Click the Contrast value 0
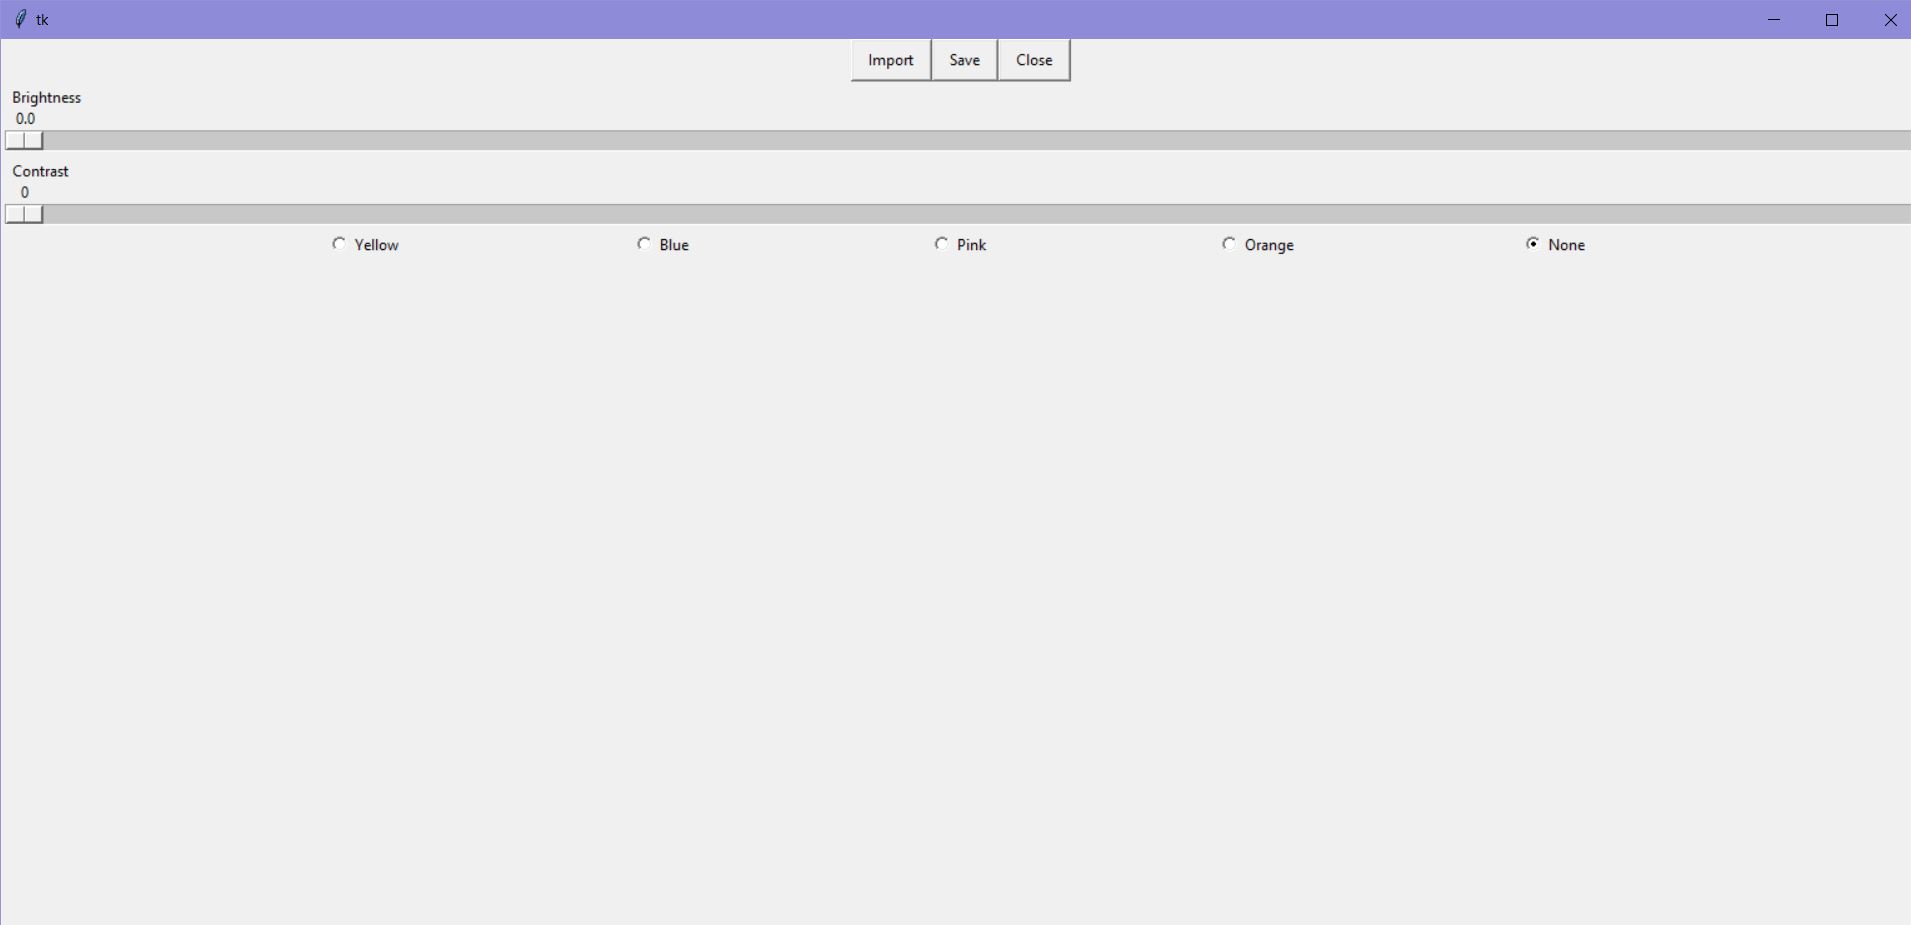1911x925 pixels. pyautogui.click(x=24, y=192)
